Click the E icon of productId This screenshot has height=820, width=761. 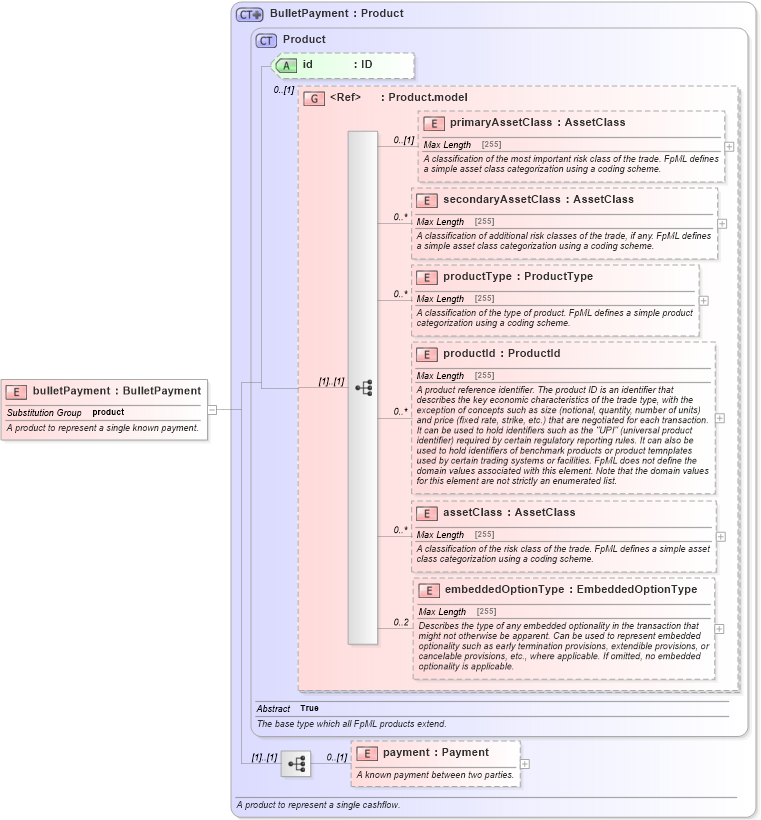click(x=427, y=354)
